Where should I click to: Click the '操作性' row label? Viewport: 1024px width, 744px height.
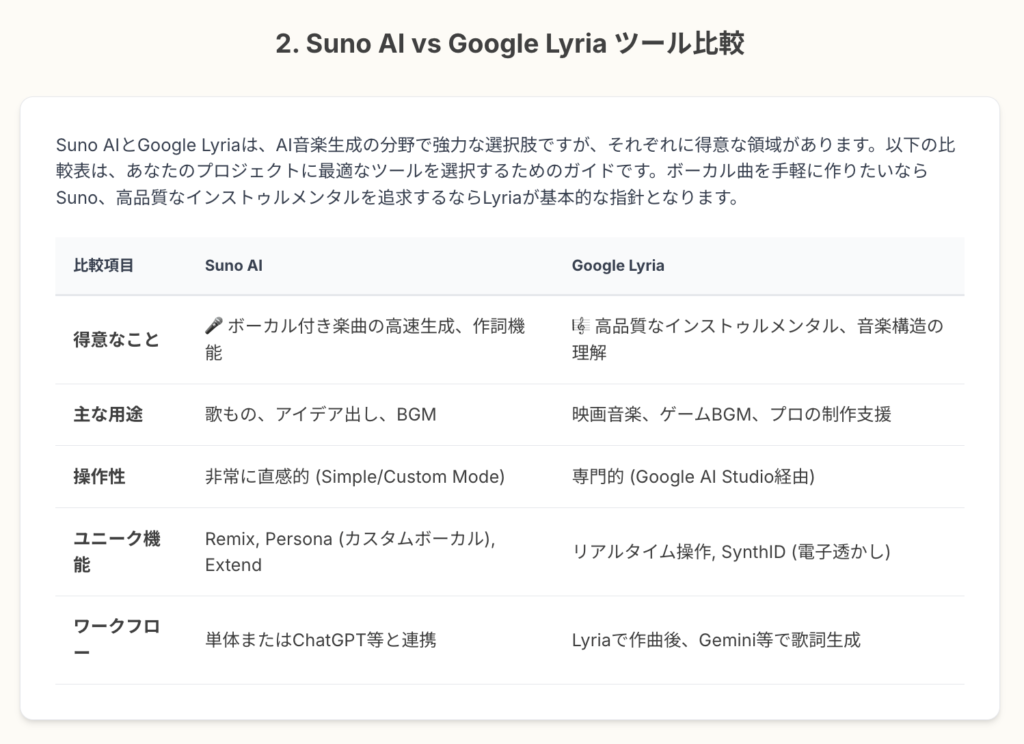point(99,476)
